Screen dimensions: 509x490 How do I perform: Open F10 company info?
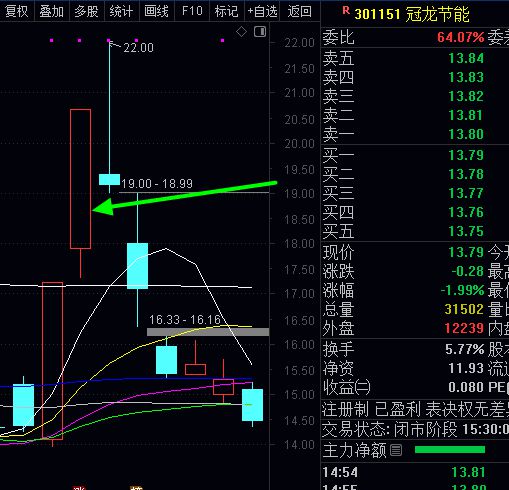pyautogui.click(x=192, y=11)
